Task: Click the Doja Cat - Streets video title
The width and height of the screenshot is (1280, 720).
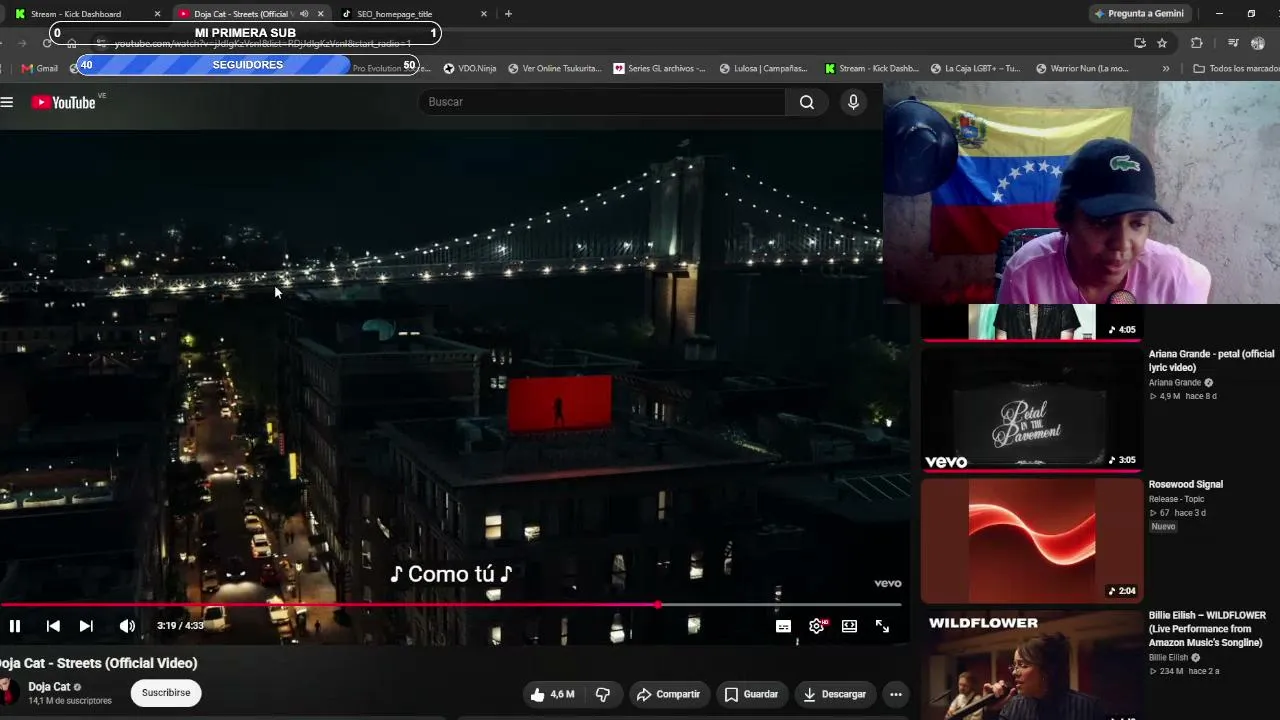Action: point(99,663)
